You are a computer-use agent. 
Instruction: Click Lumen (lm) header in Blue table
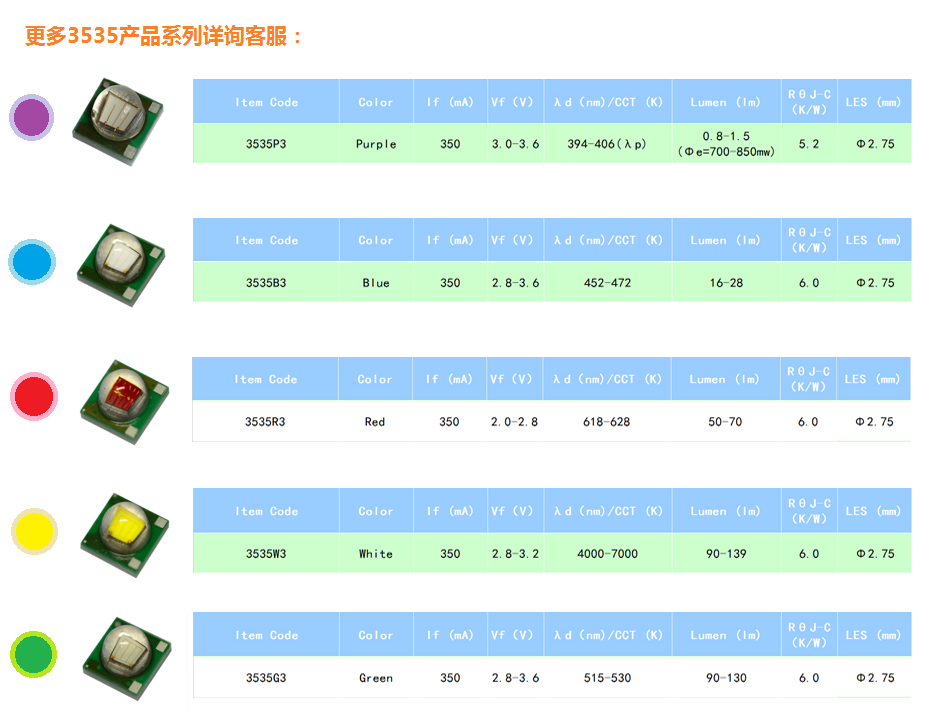pos(725,240)
